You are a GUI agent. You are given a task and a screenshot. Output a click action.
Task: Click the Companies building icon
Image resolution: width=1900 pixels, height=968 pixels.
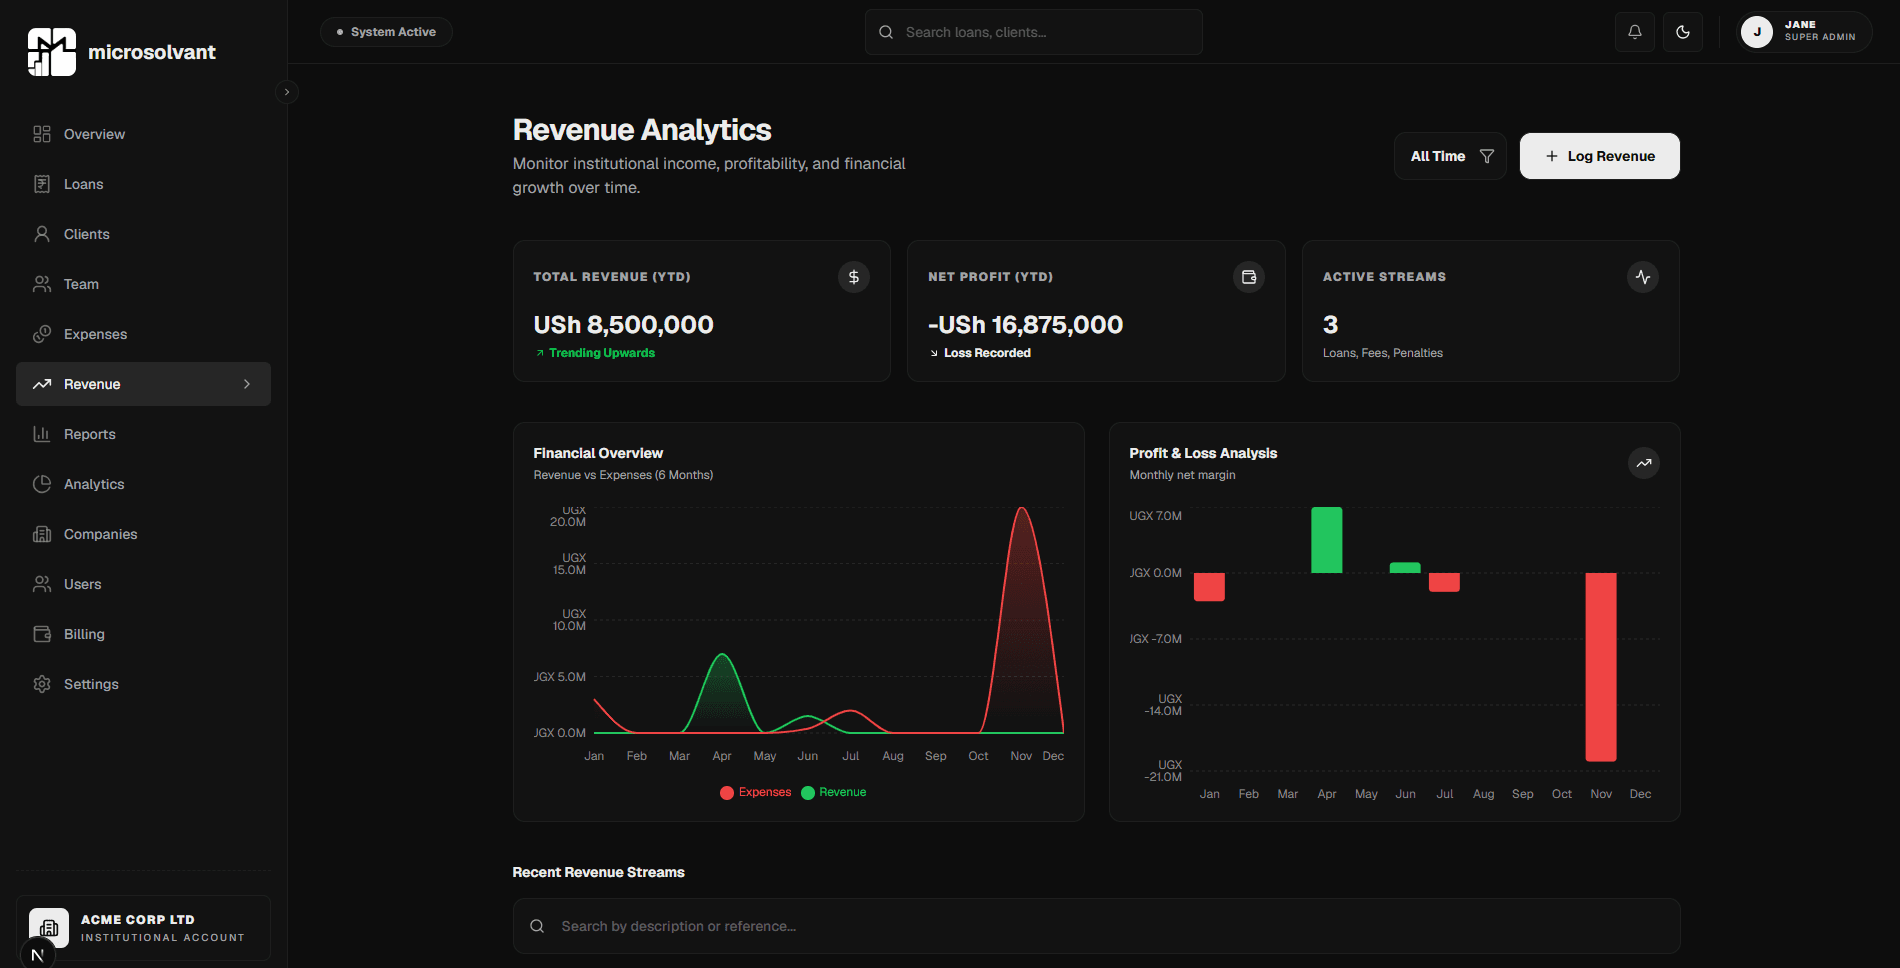tap(42, 534)
